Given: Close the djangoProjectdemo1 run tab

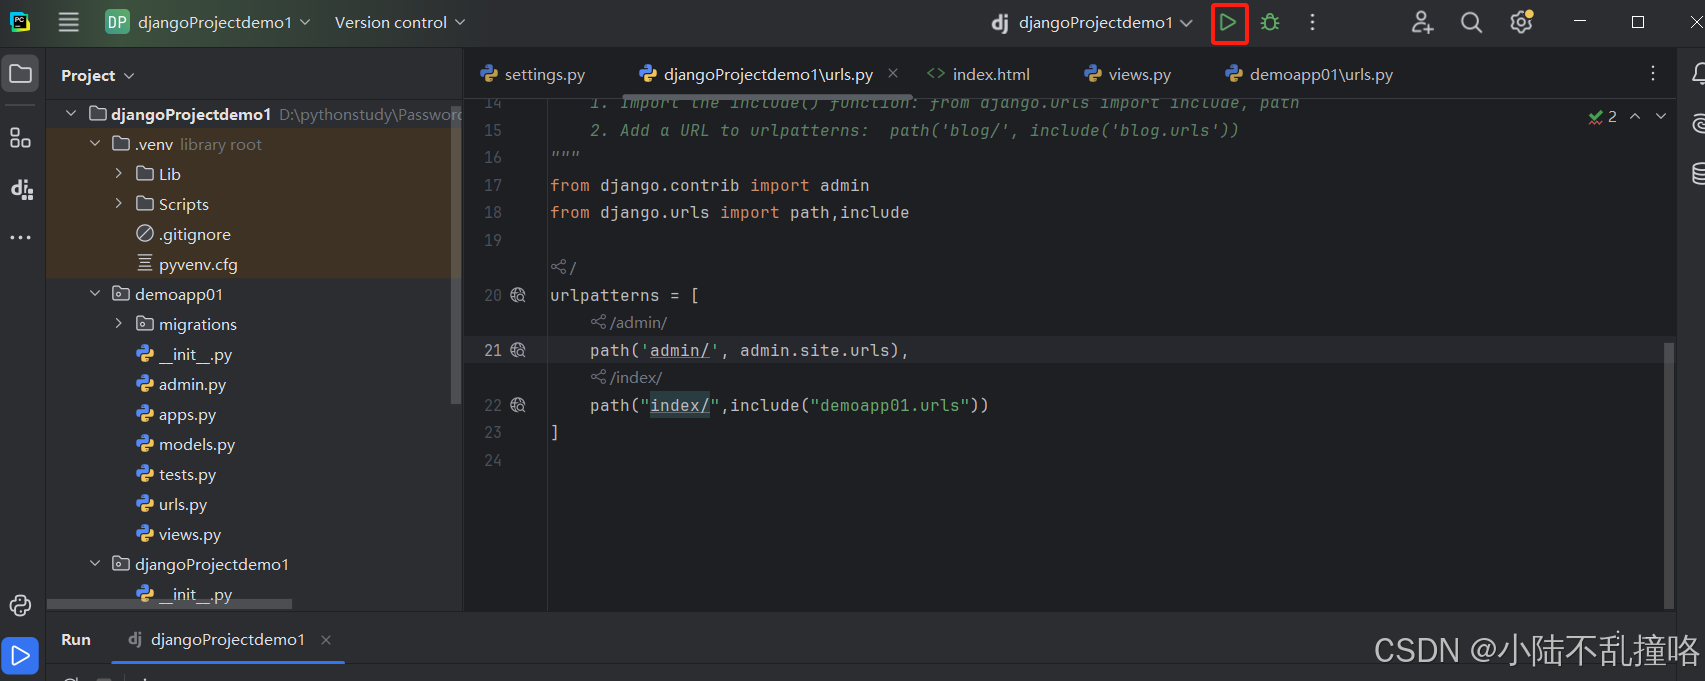Looking at the screenshot, I should pos(326,639).
